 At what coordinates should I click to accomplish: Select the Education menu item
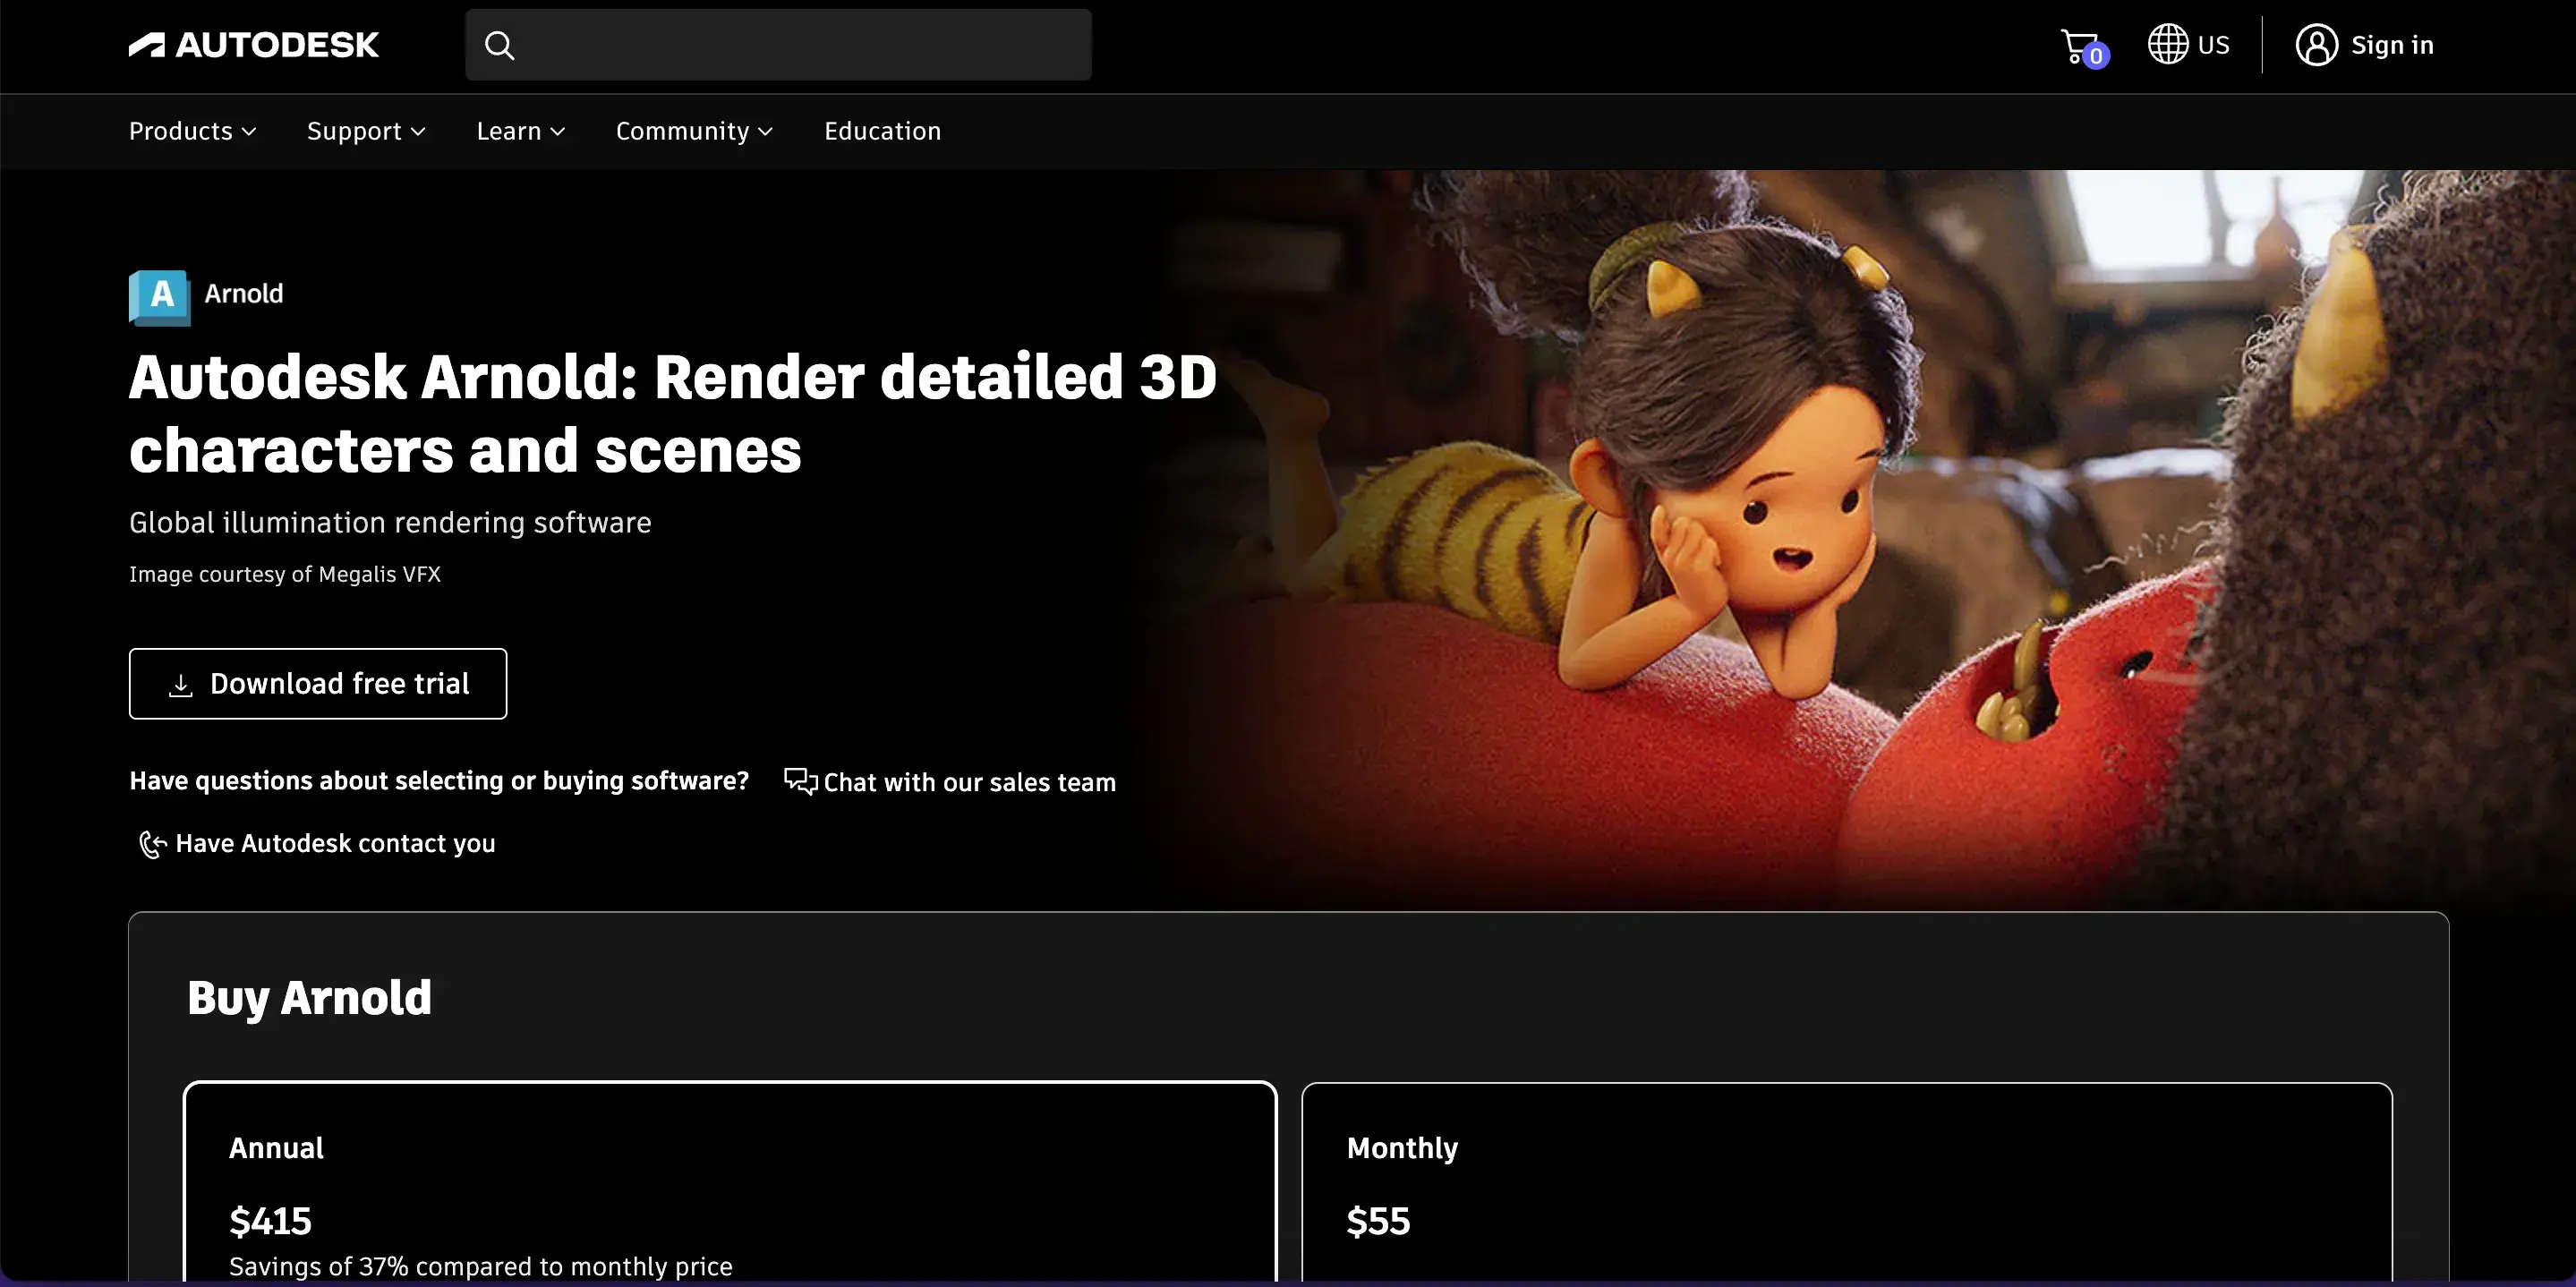pyautogui.click(x=881, y=131)
